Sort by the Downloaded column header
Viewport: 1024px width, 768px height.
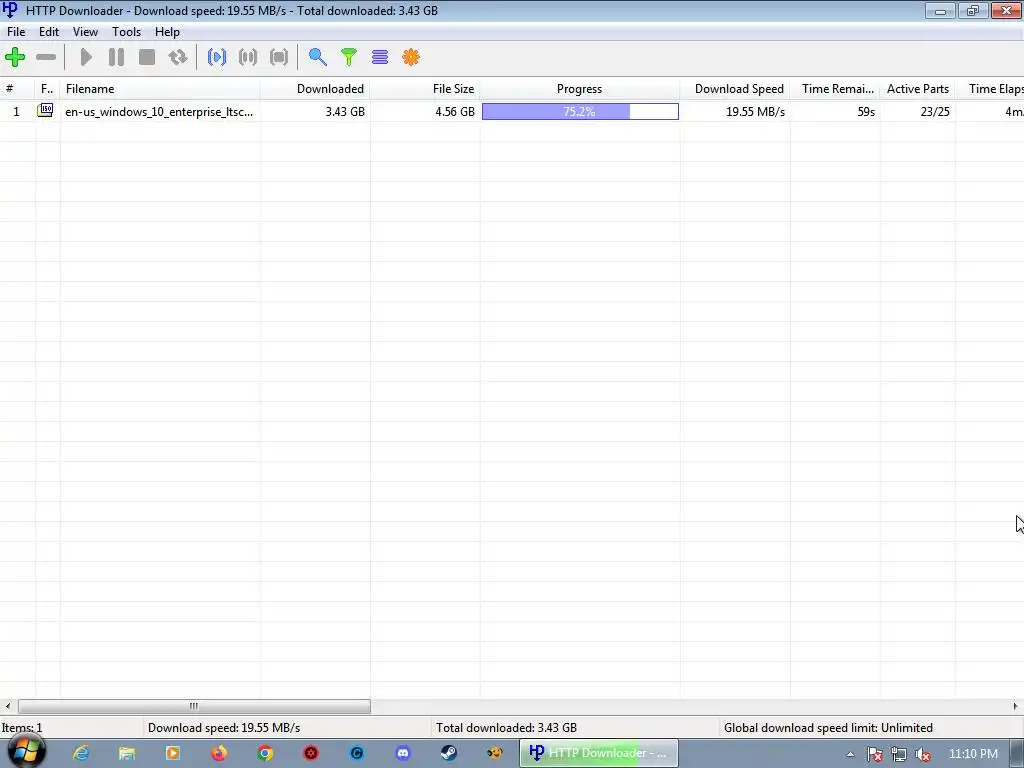click(x=315, y=89)
